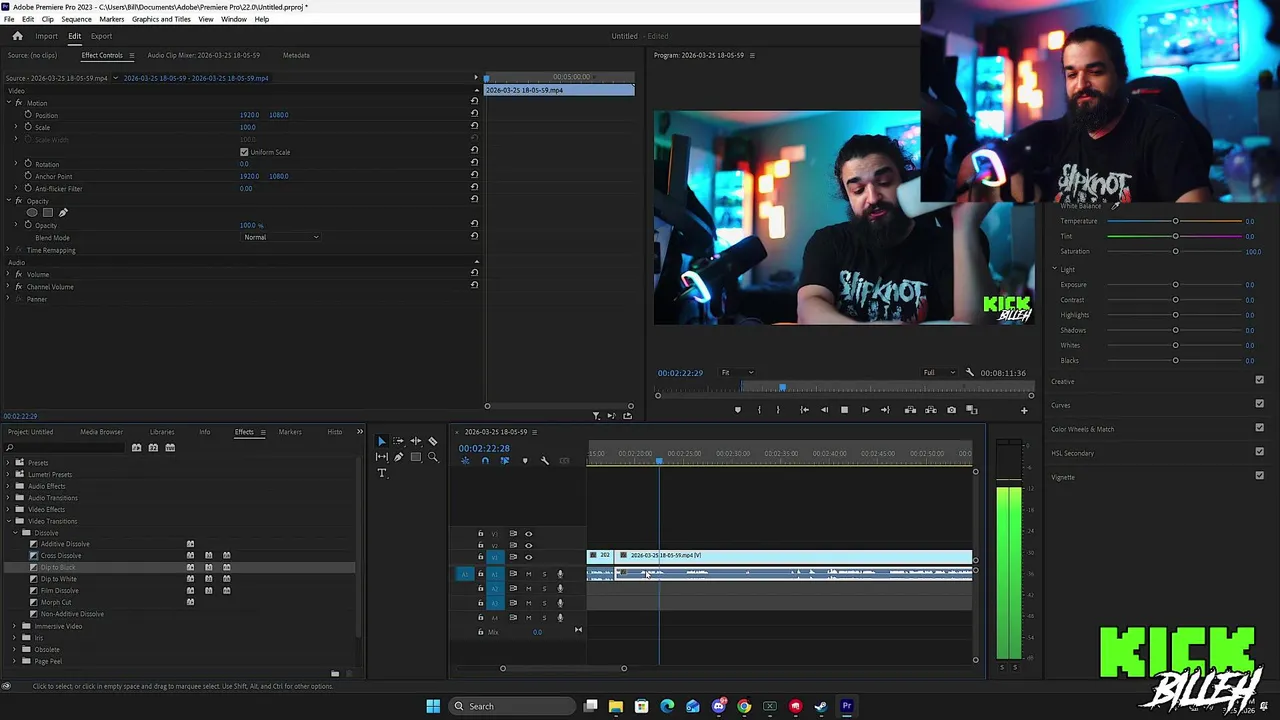Filter effects by Accelerated Effects badge

click(136, 448)
